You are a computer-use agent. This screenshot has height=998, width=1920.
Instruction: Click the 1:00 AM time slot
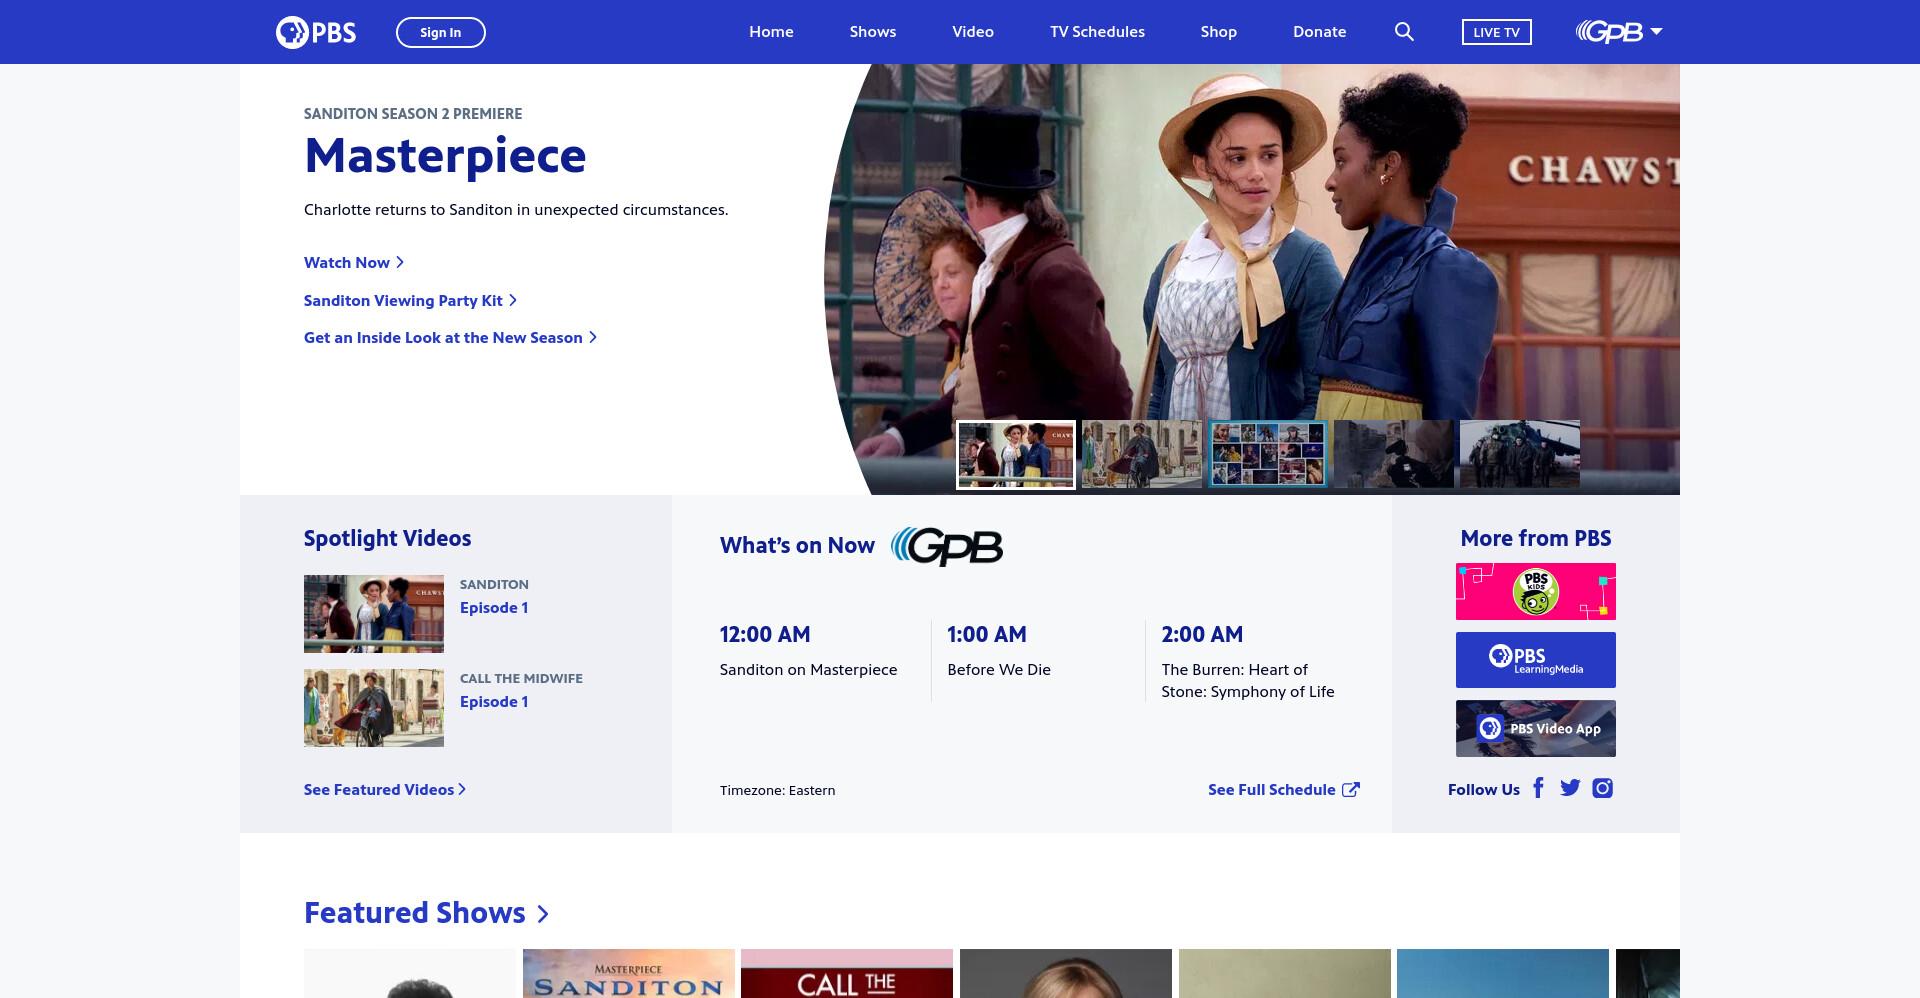click(987, 635)
